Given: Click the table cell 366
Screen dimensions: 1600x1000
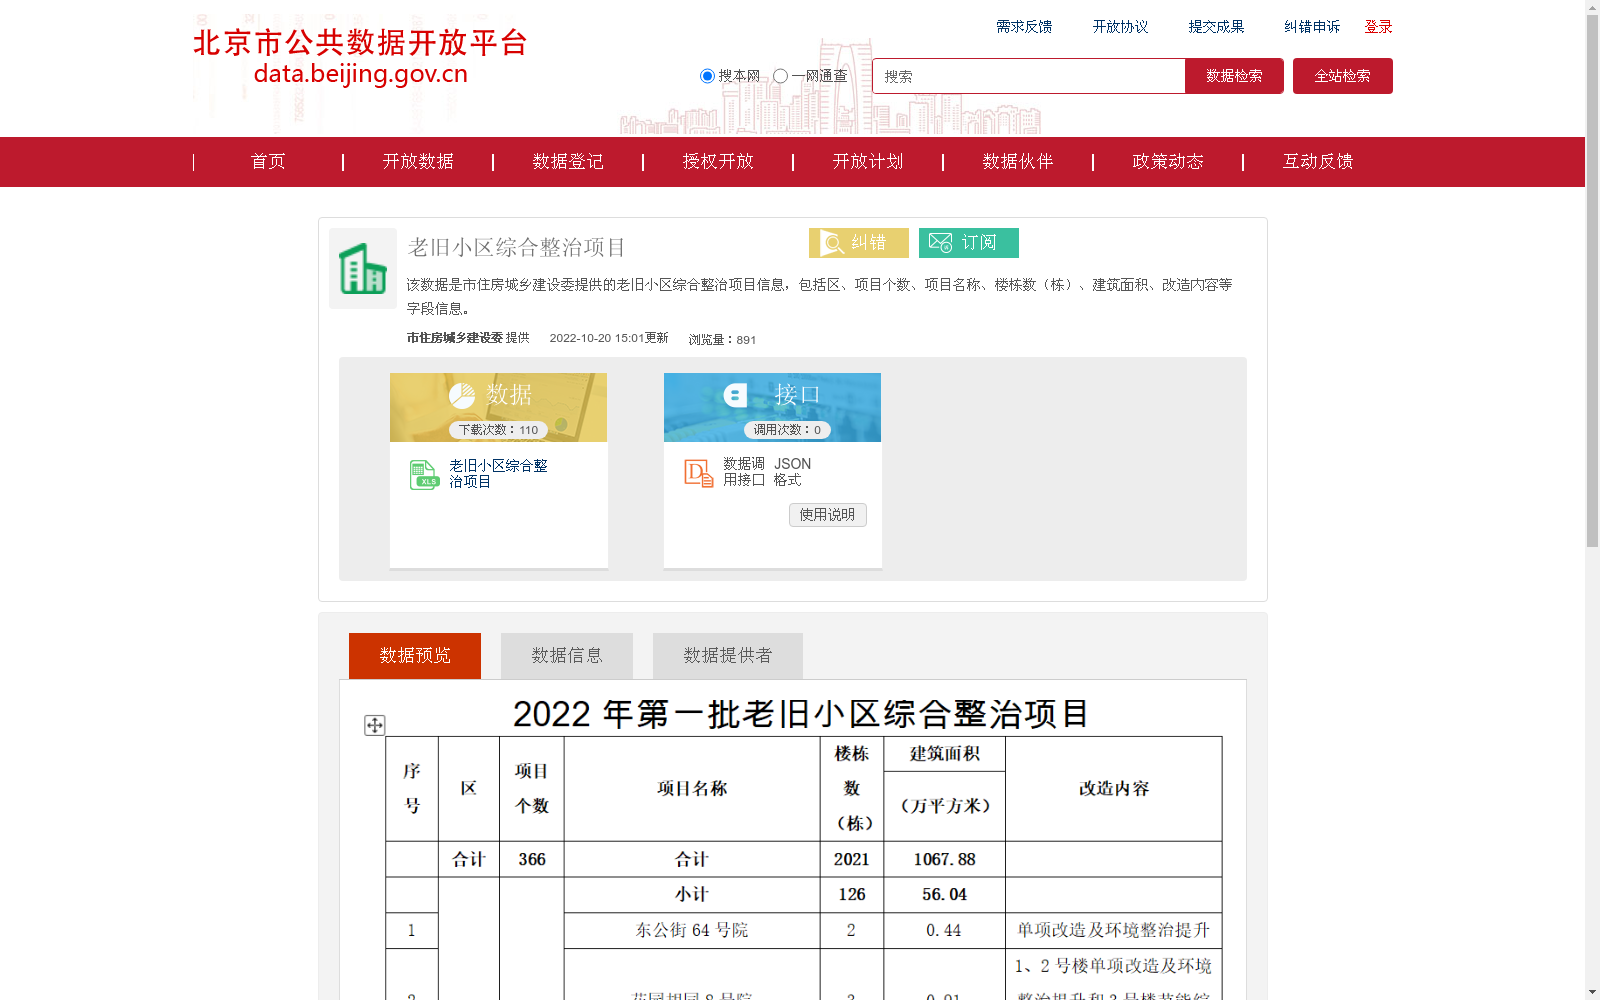Looking at the screenshot, I should (532, 860).
